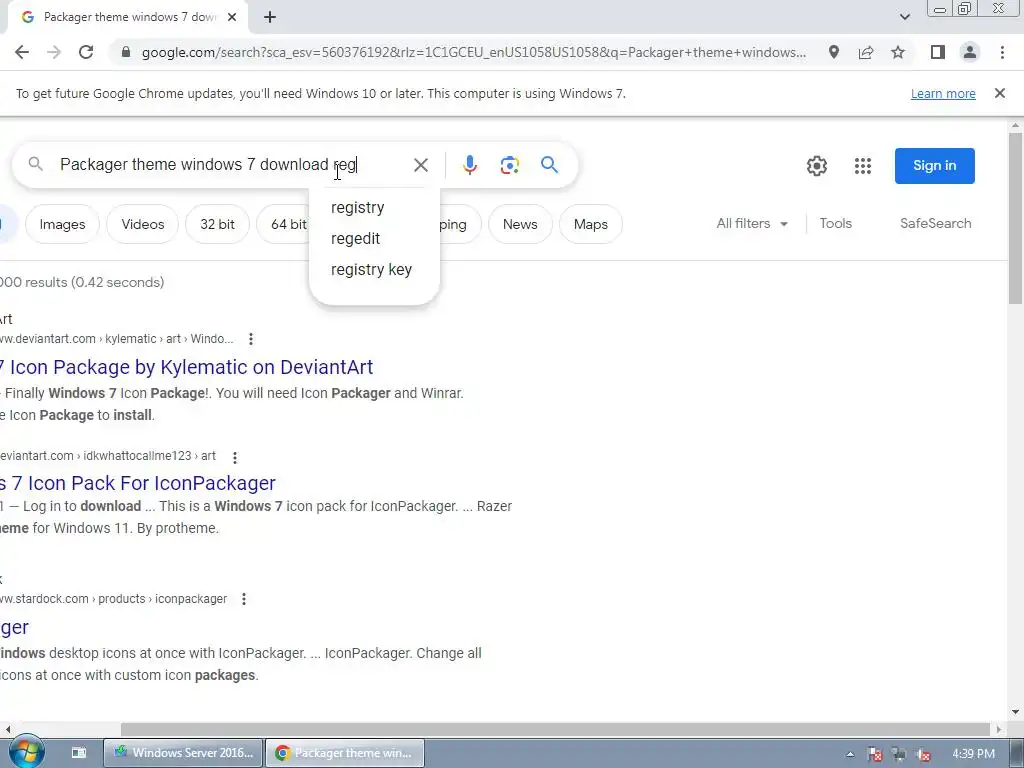Image resolution: width=1024 pixels, height=768 pixels.
Task: View site information lock icon
Action: pyautogui.click(x=126, y=52)
